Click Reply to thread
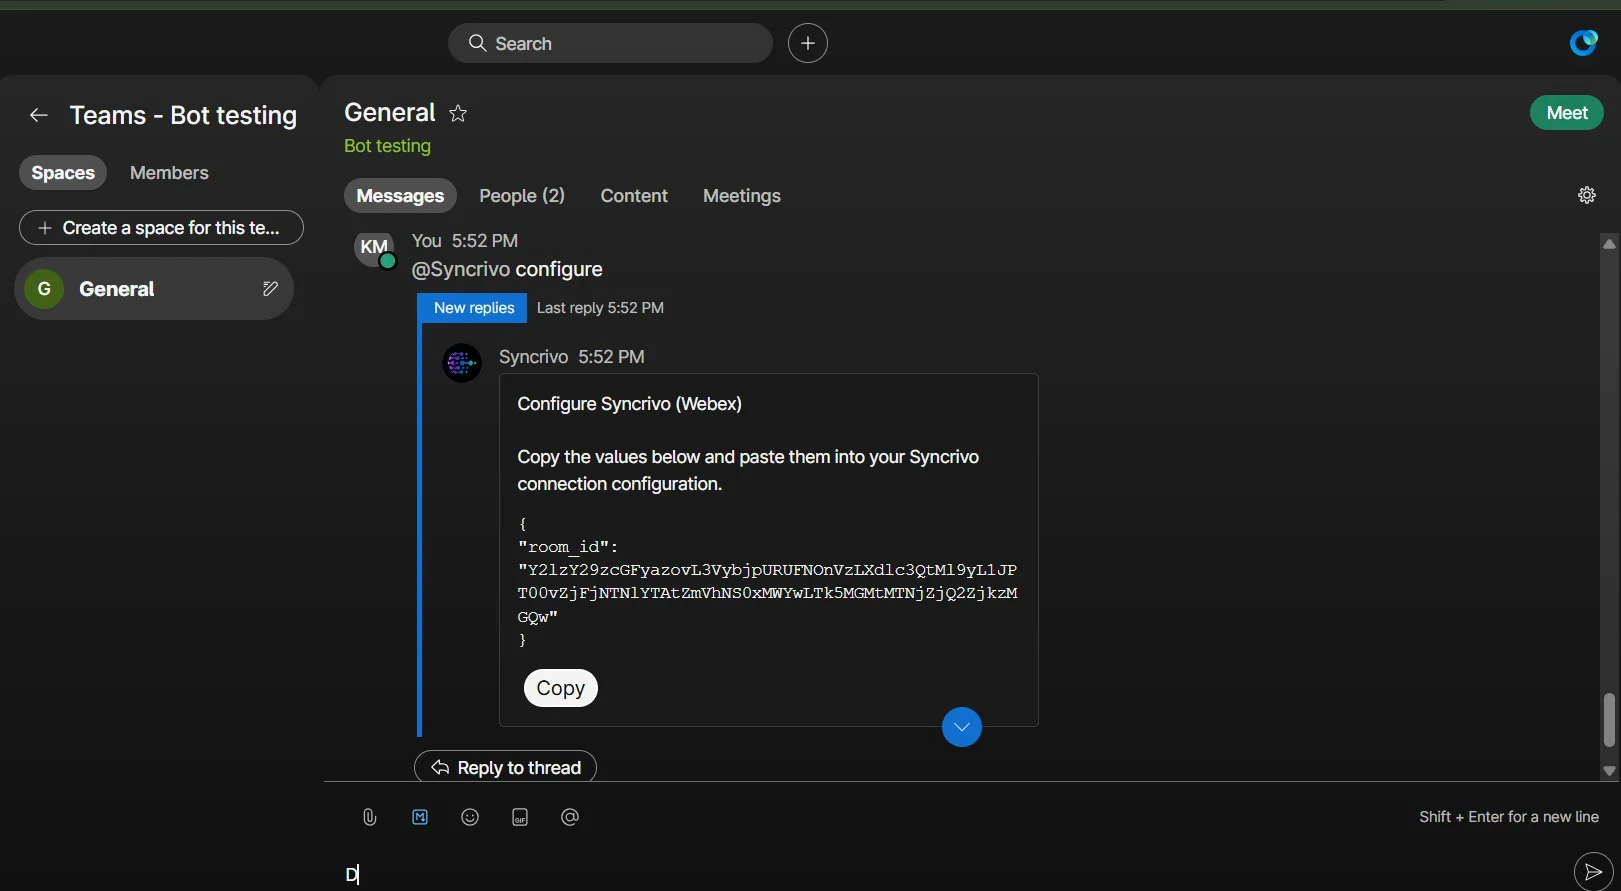Screen dimensions: 1621x891 pyautogui.click(x=505, y=767)
